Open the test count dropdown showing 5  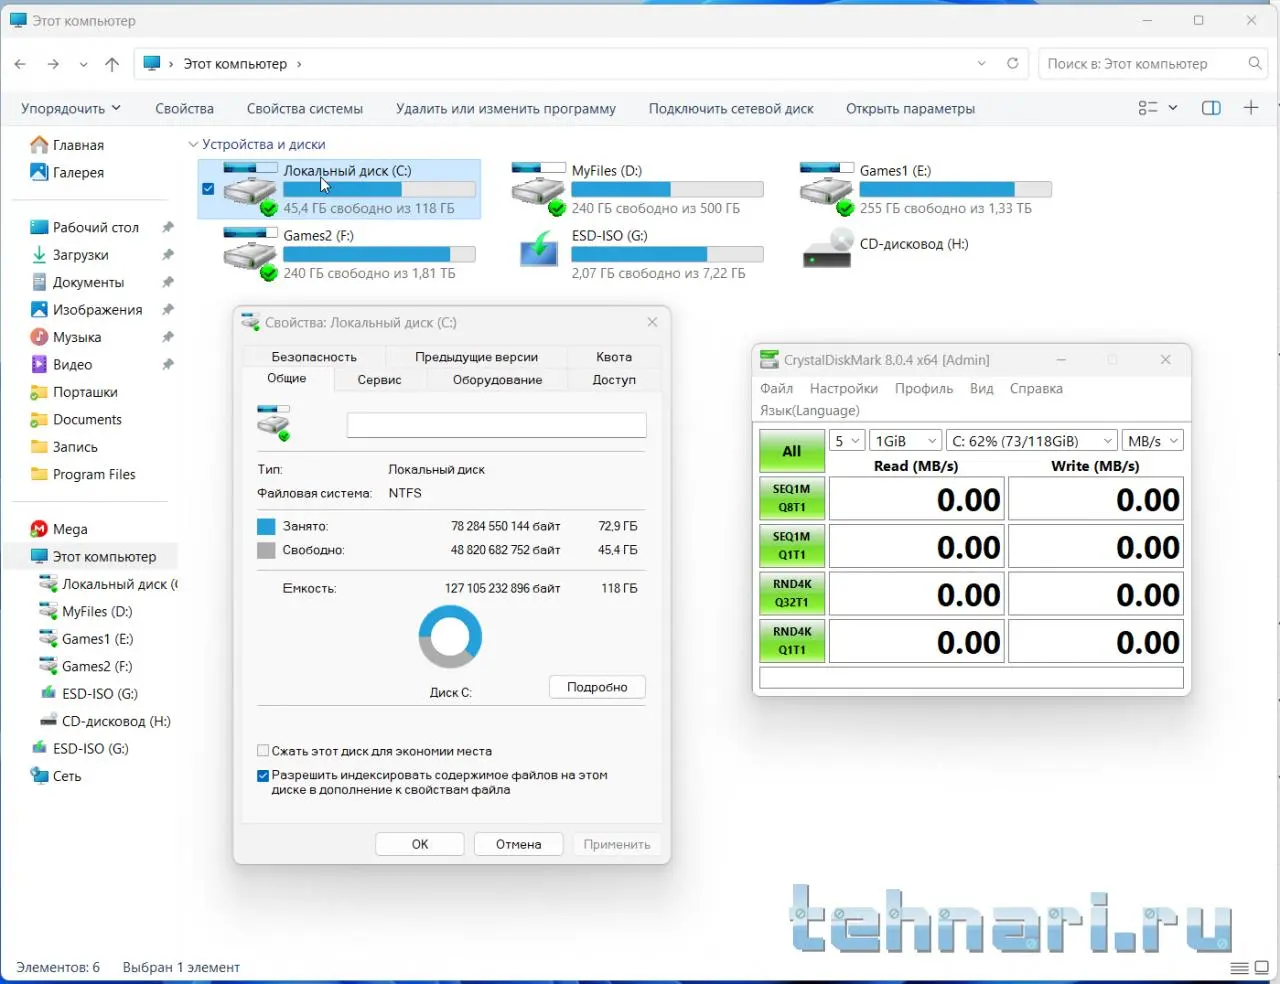point(847,441)
